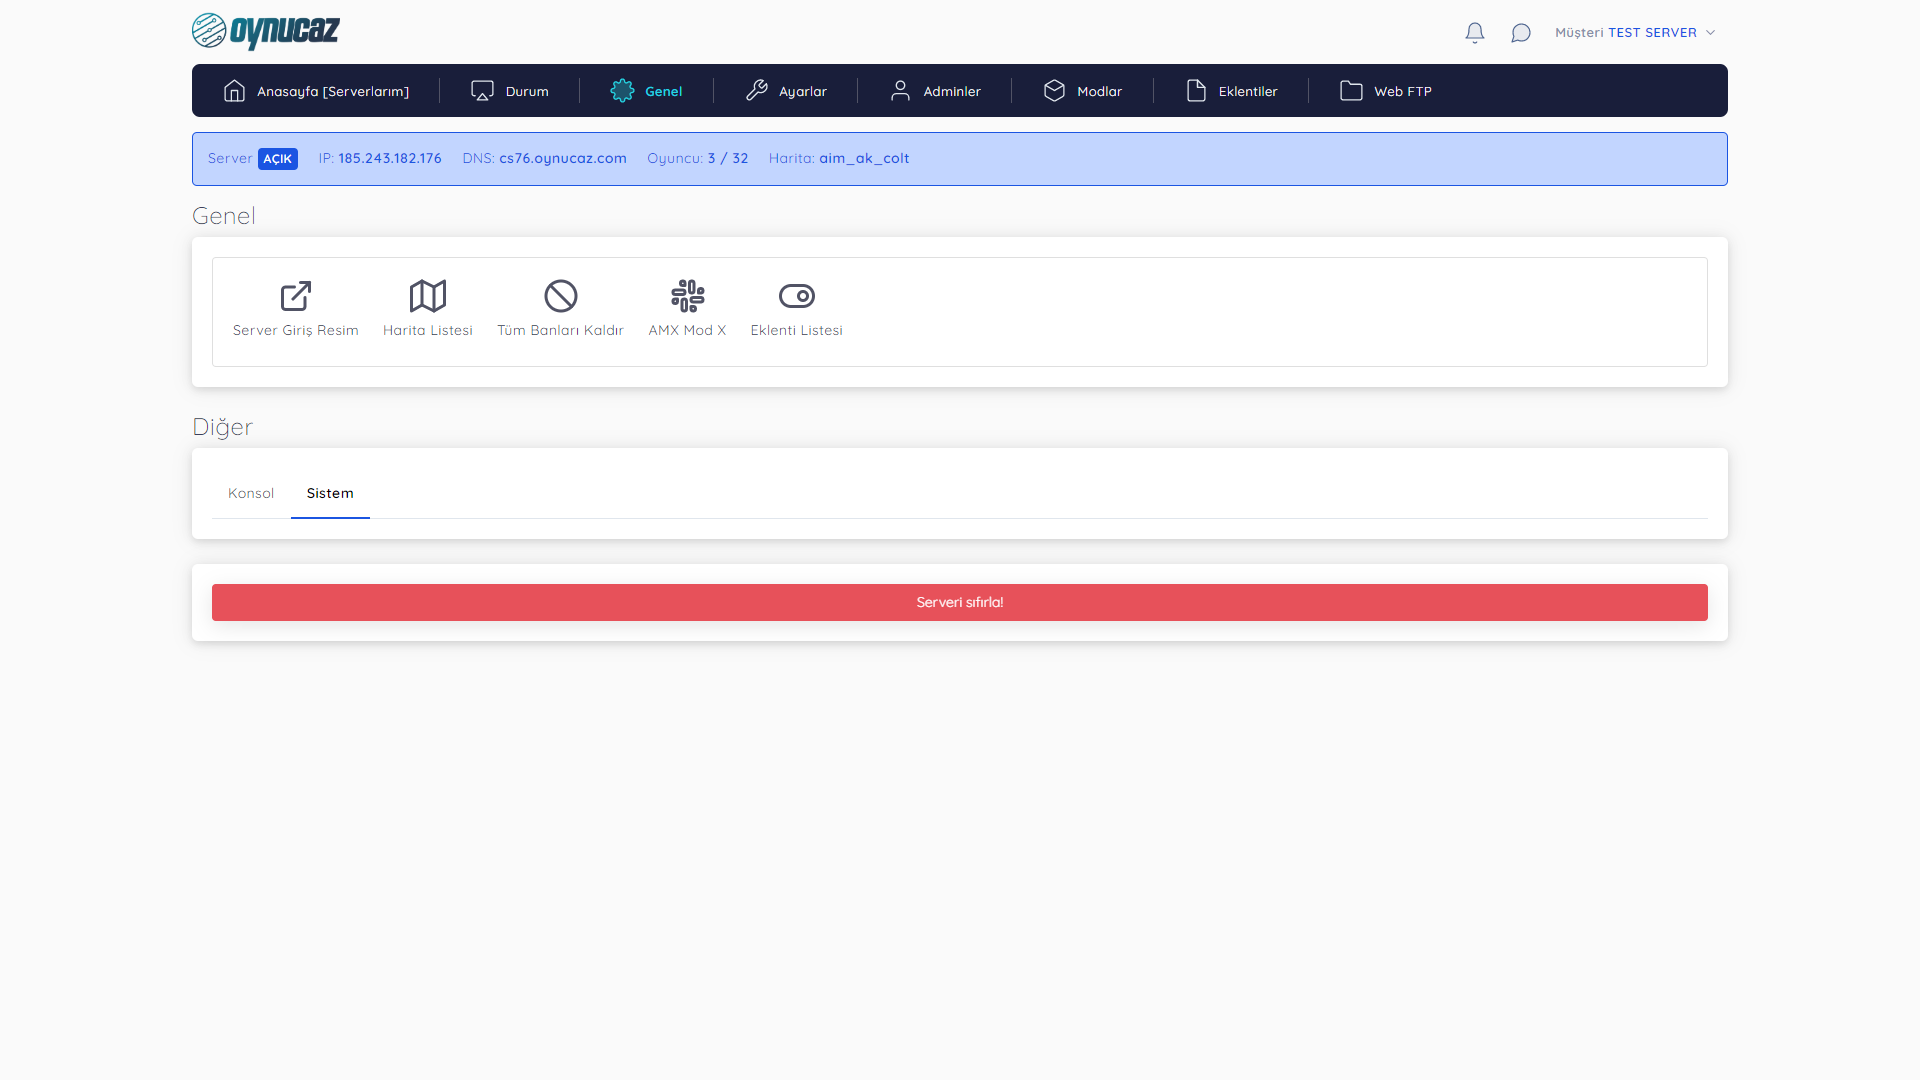This screenshot has height=1080, width=1920.
Task: Click the Server Giriş Resim external-link icon
Action: (x=296, y=296)
